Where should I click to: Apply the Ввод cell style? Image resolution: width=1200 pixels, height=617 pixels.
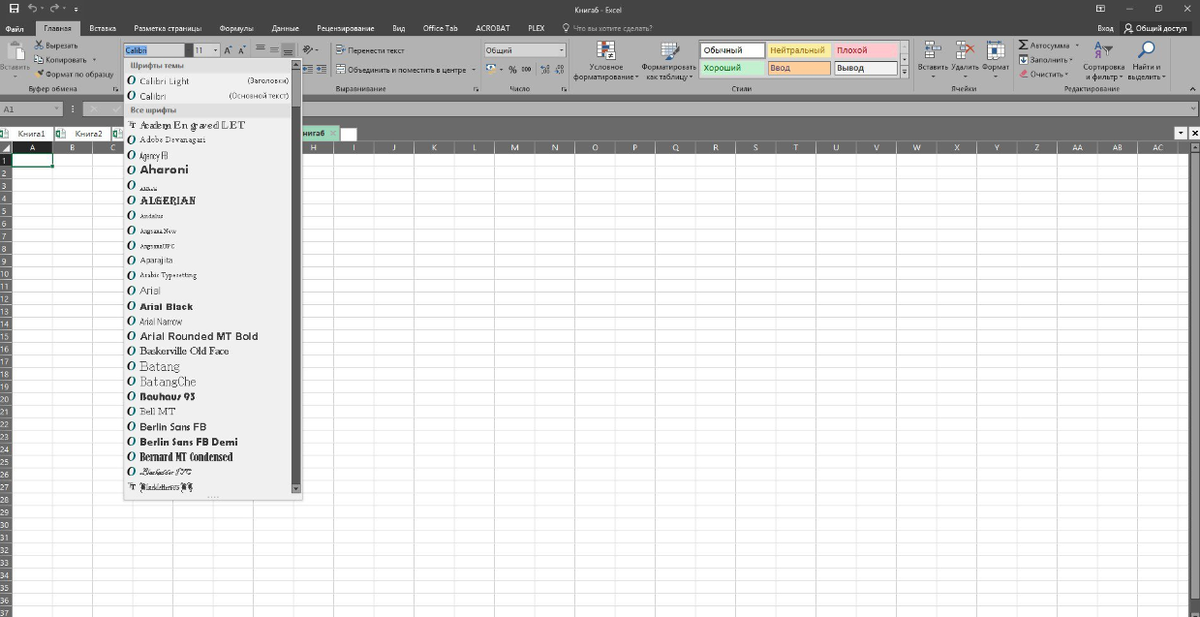[799, 68]
